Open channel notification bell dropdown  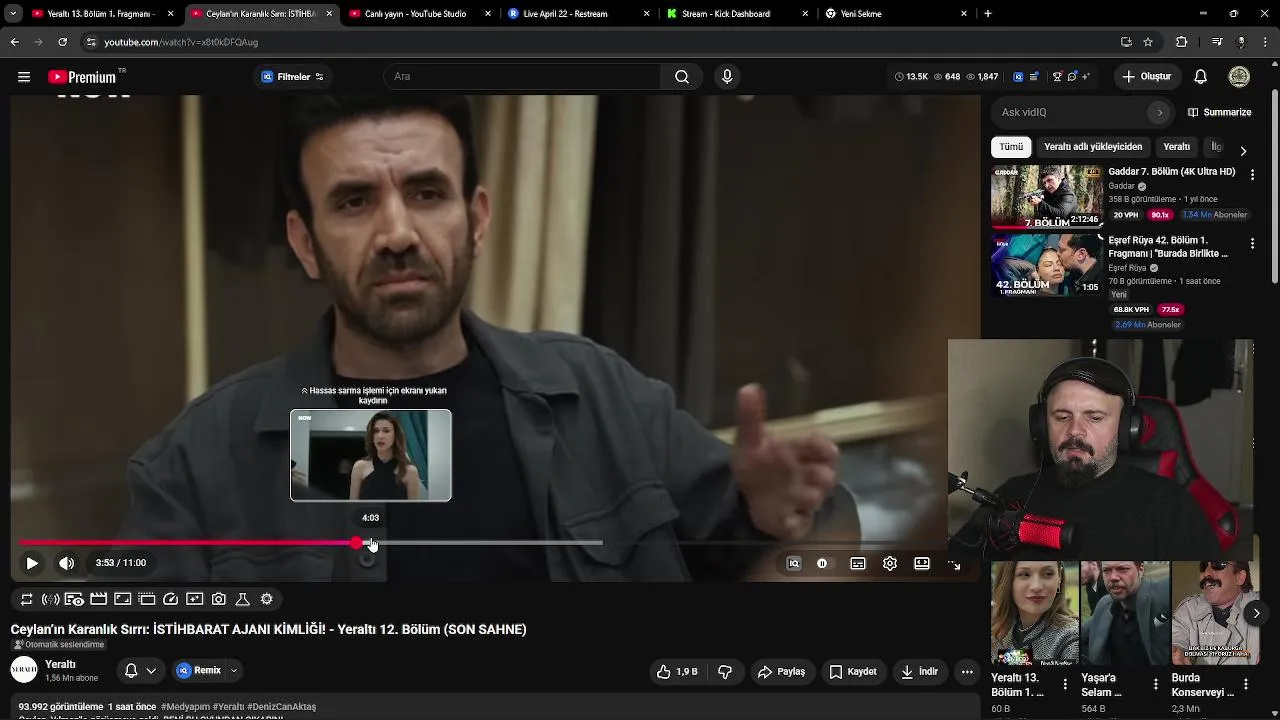140,671
